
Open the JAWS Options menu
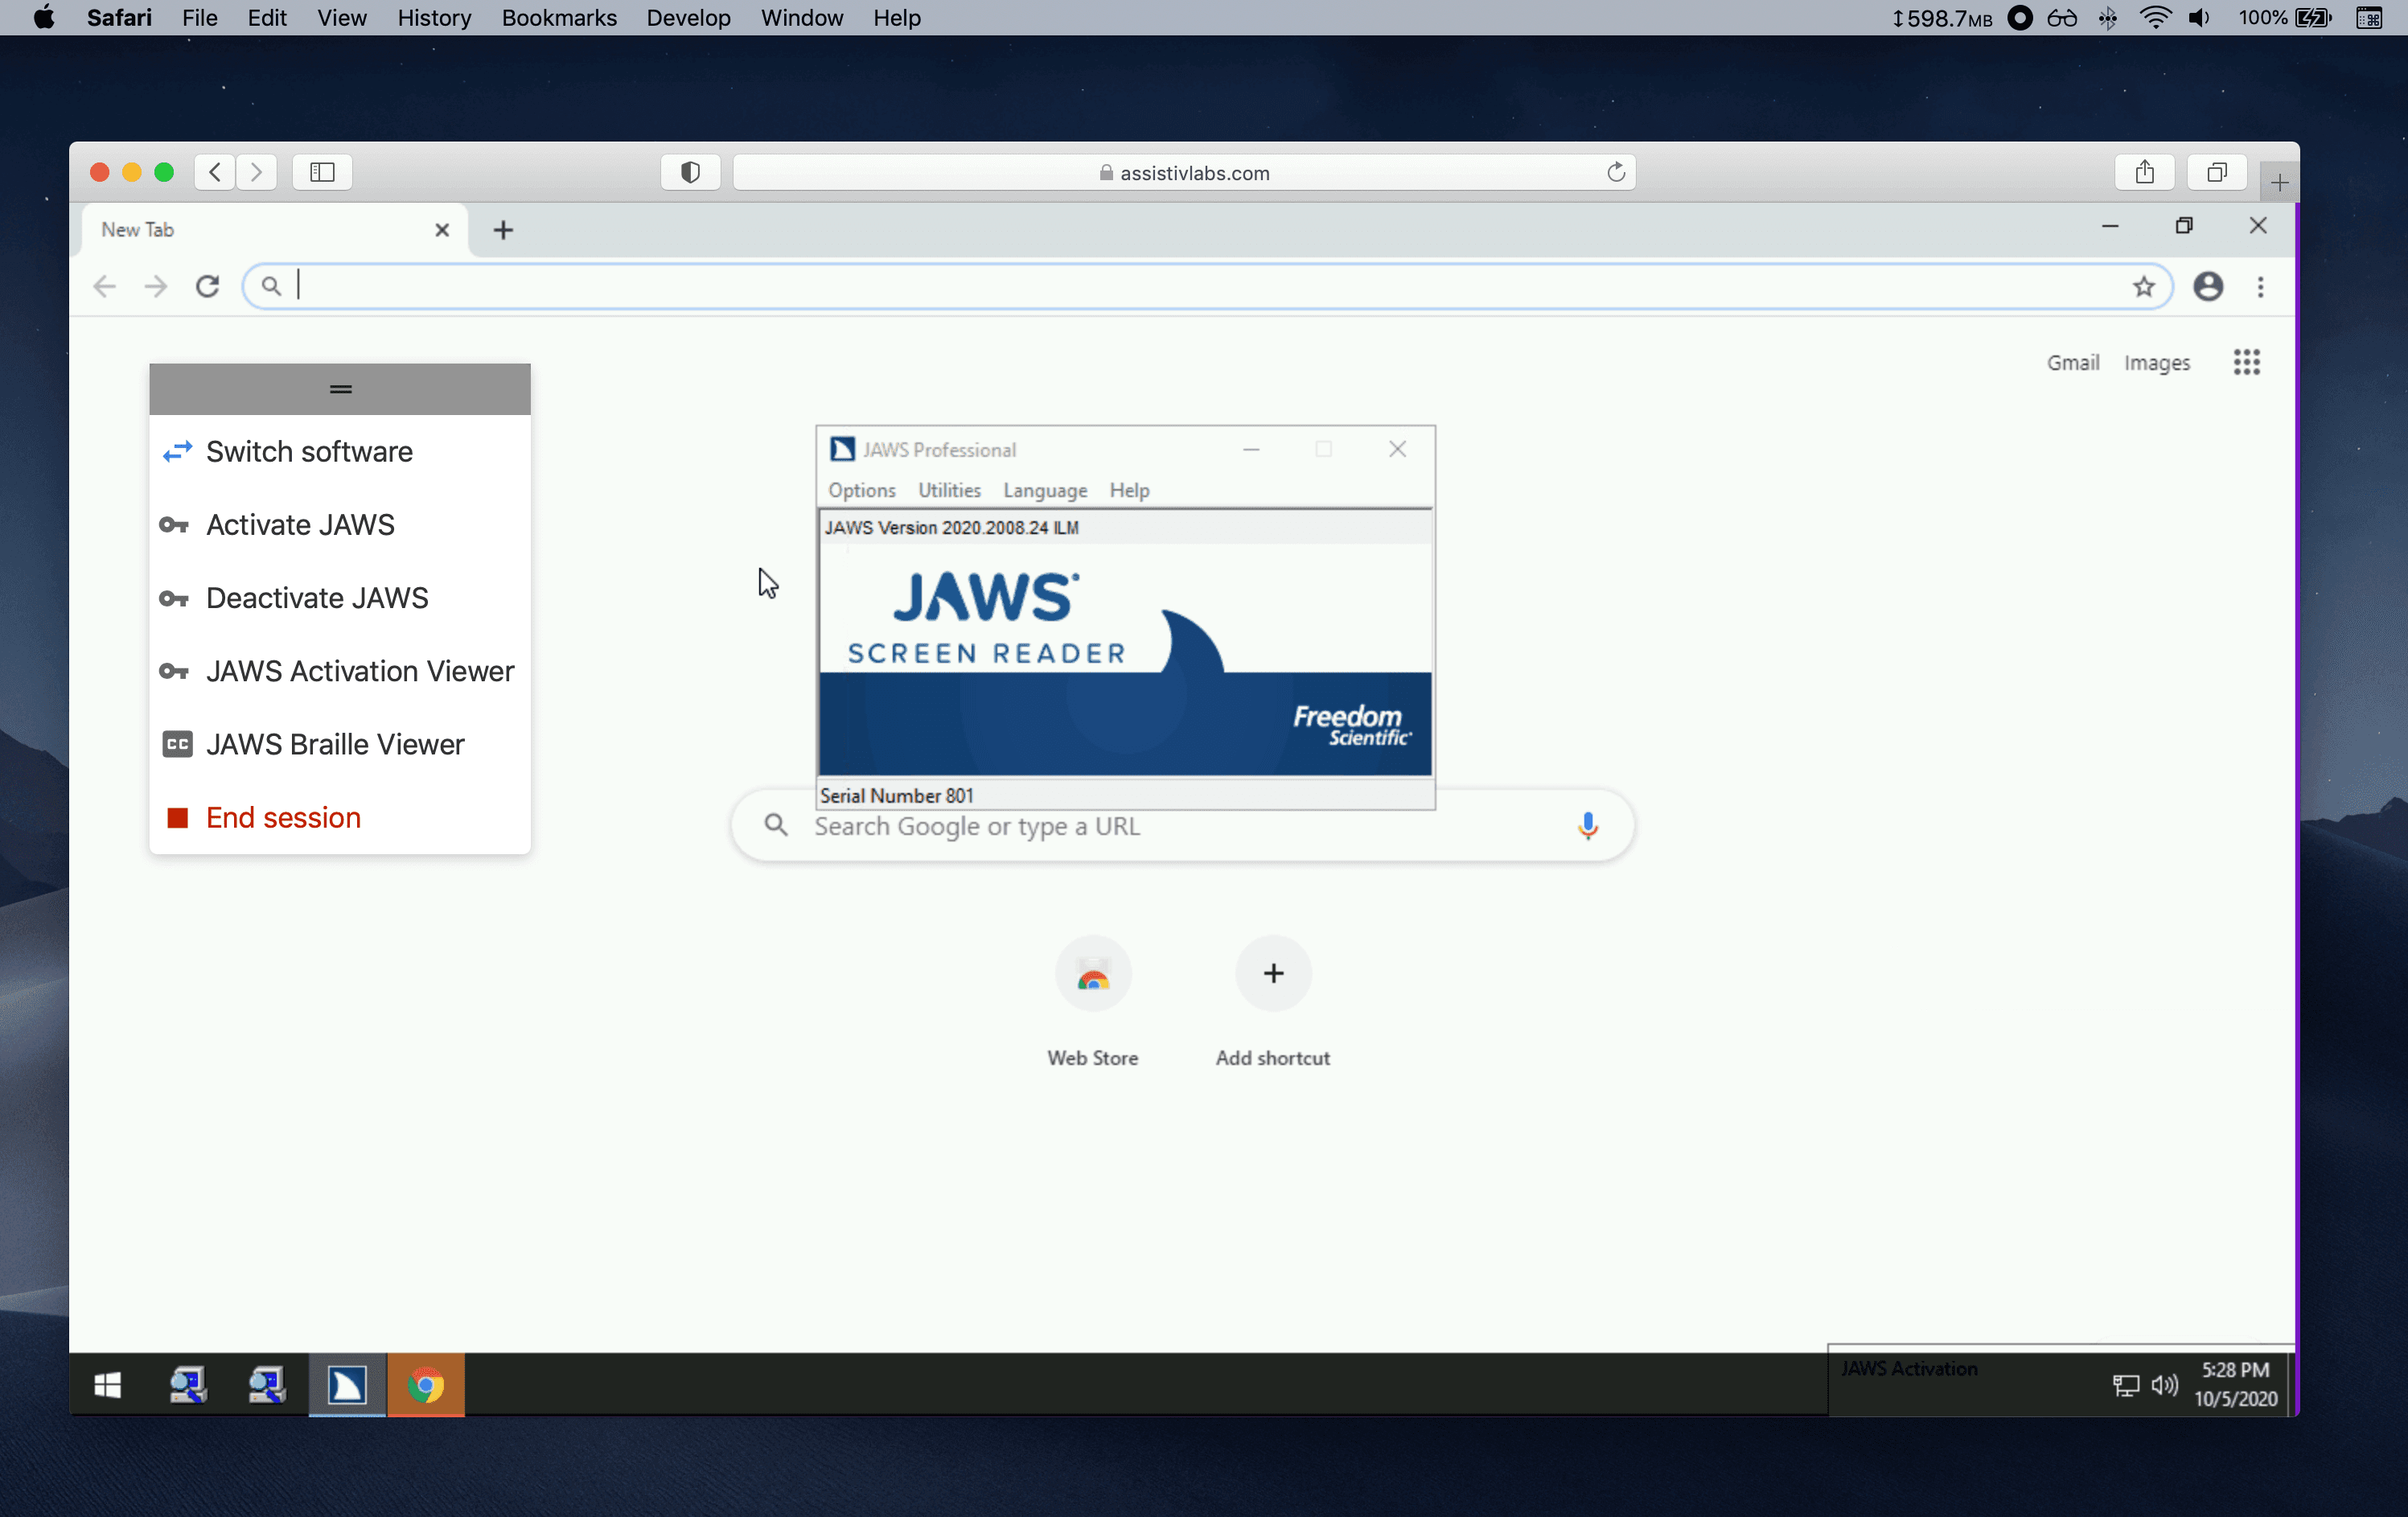point(861,490)
